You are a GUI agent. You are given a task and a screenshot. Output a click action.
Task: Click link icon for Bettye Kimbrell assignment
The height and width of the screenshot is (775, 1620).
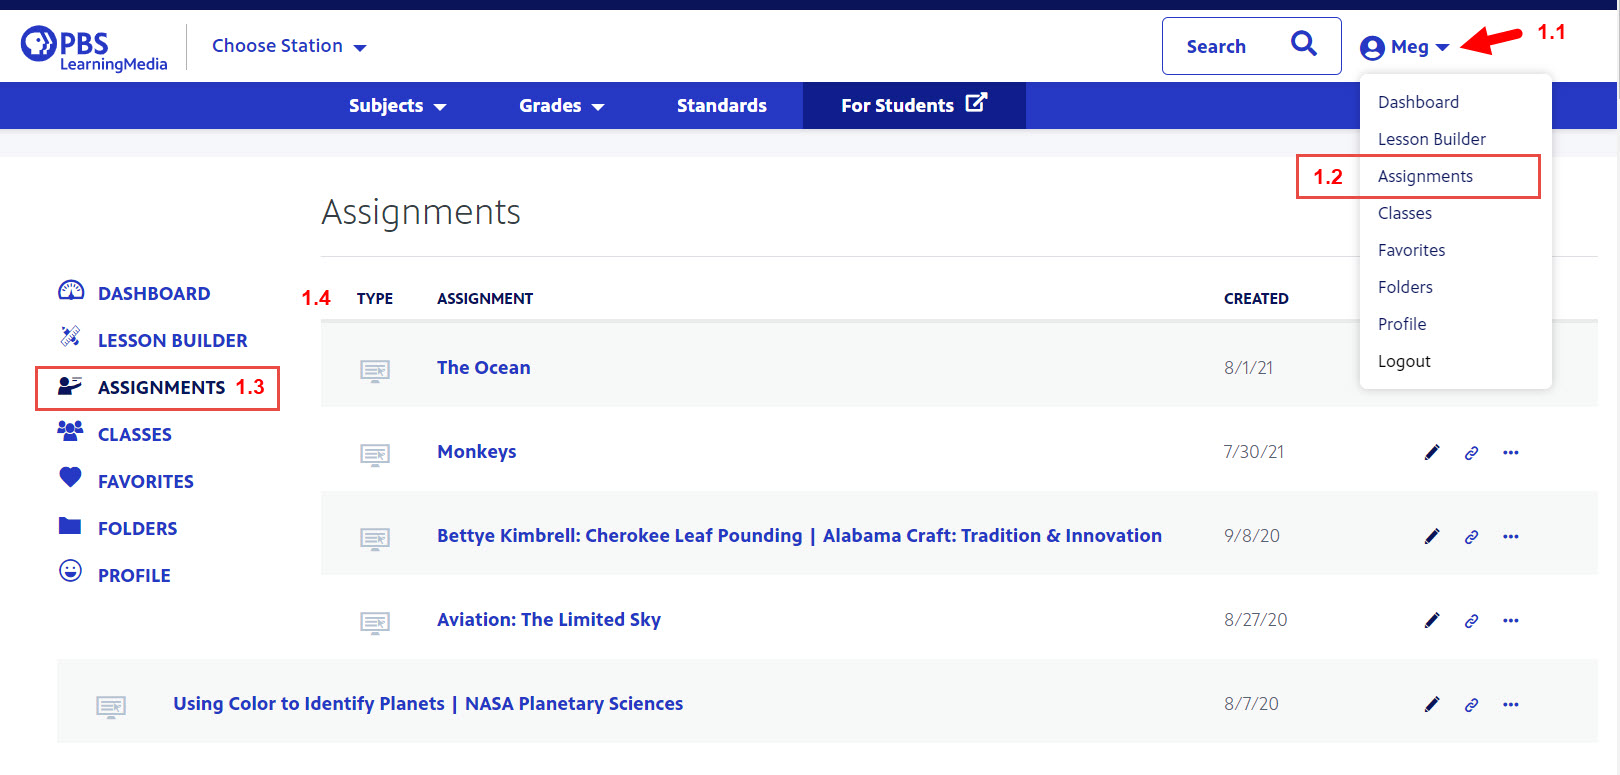pos(1471,537)
